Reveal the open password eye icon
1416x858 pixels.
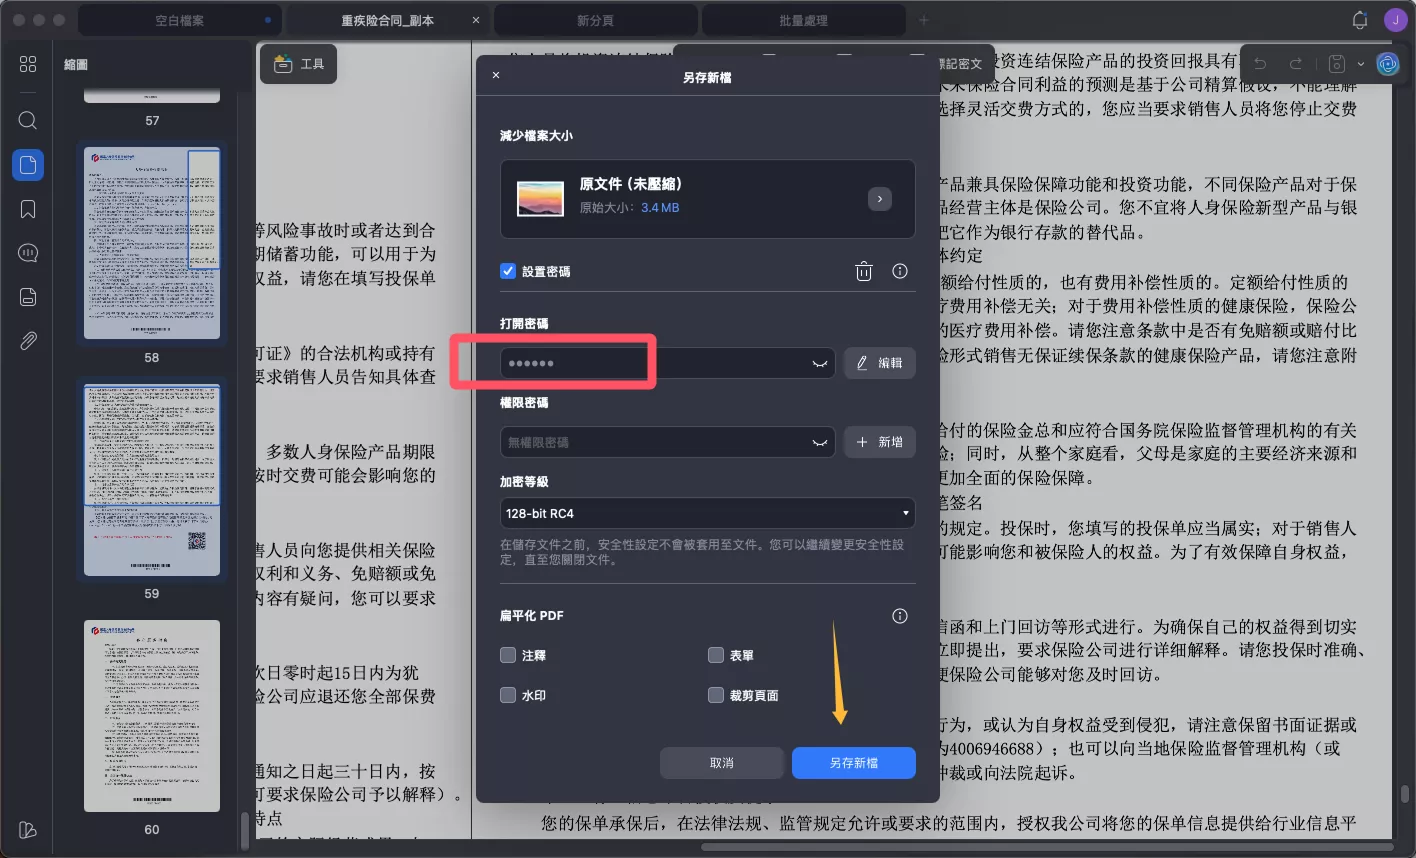[820, 364]
